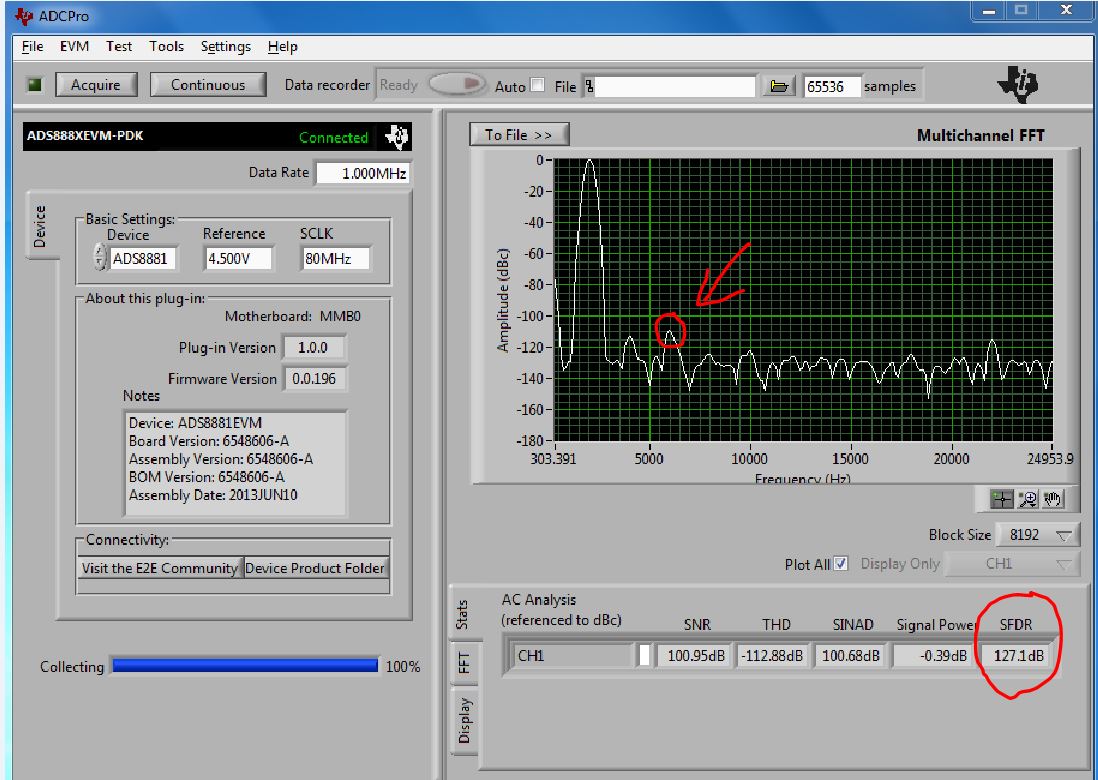Click the Connected status text
Image resolution: width=1098 pixels, height=780 pixels.
coord(333,137)
